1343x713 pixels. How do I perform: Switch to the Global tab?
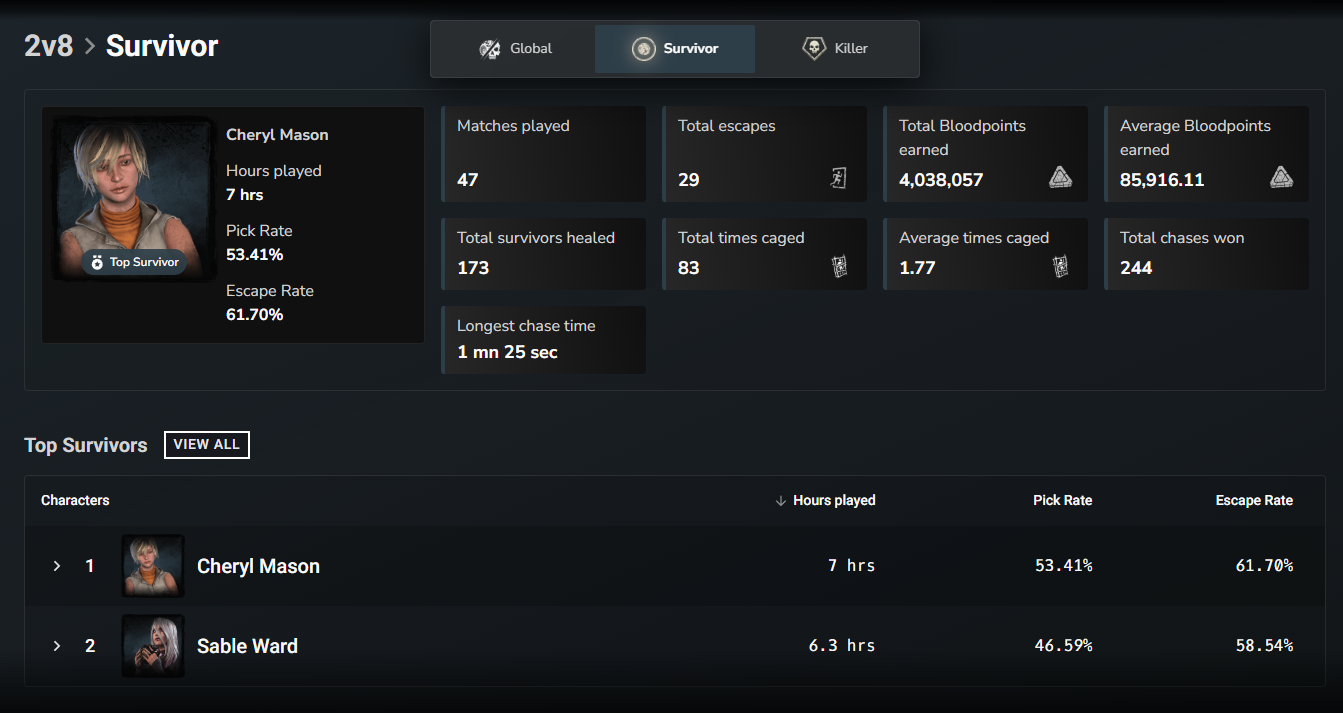(x=515, y=49)
